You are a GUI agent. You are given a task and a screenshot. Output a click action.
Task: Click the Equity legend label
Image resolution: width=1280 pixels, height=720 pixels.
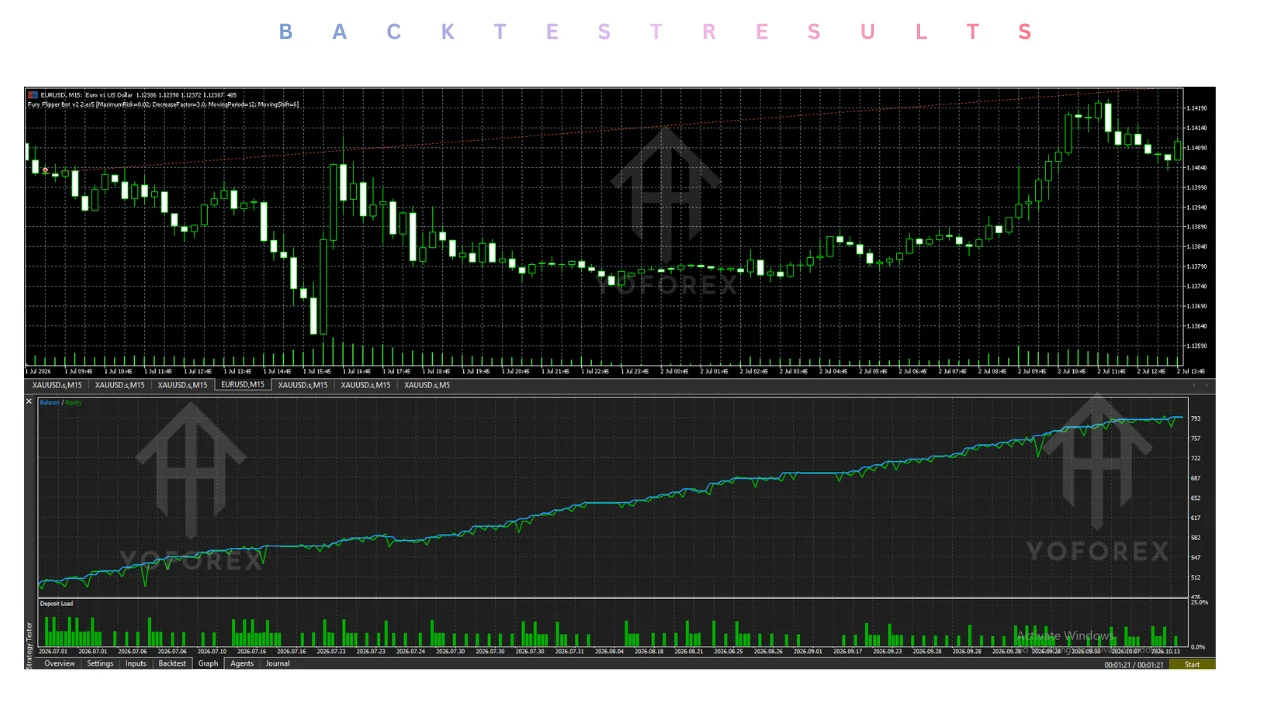[x=74, y=402]
